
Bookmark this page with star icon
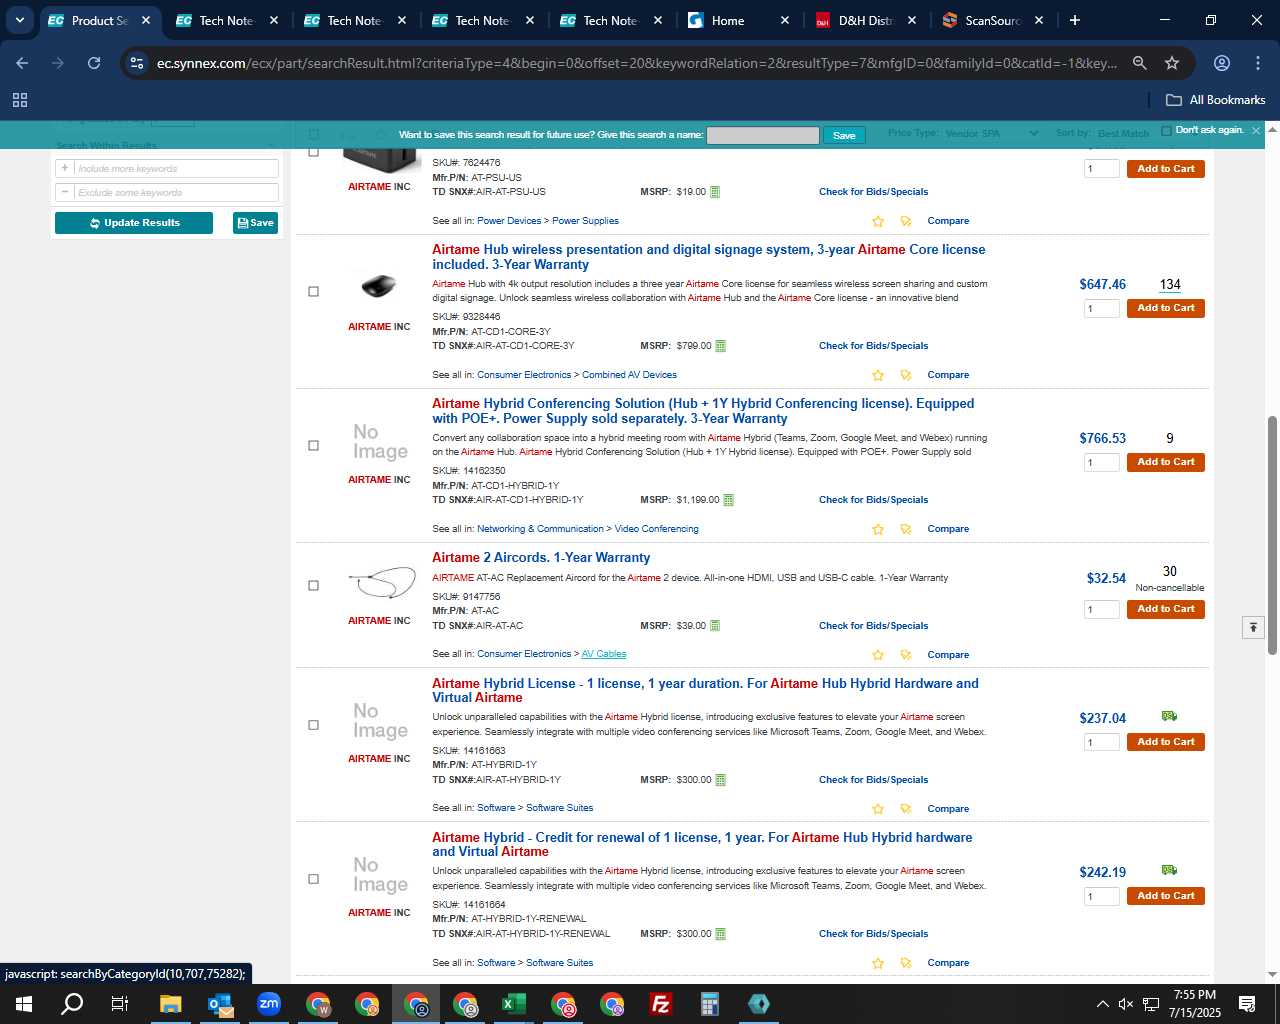click(x=1172, y=63)
